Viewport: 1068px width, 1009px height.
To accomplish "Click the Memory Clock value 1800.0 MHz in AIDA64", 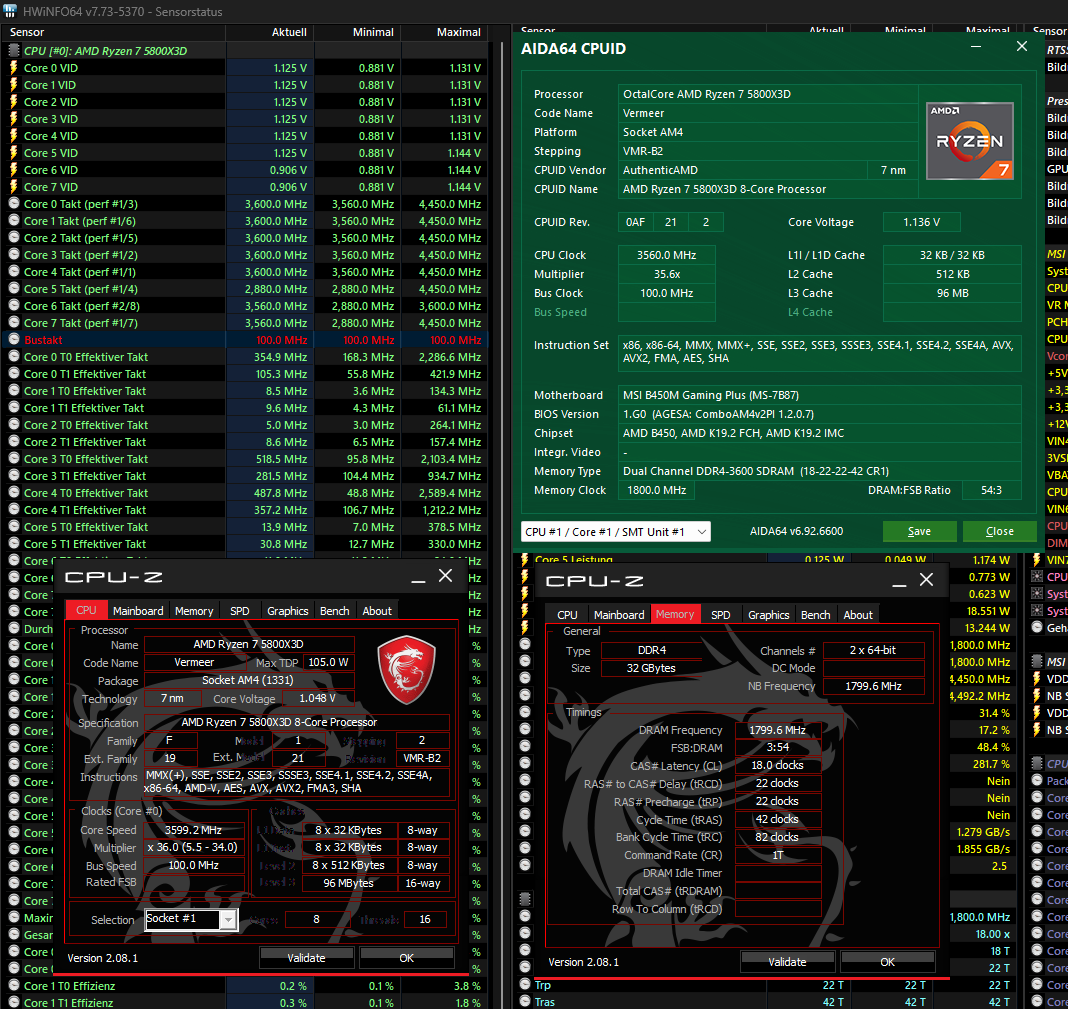I will pos(657,490).
